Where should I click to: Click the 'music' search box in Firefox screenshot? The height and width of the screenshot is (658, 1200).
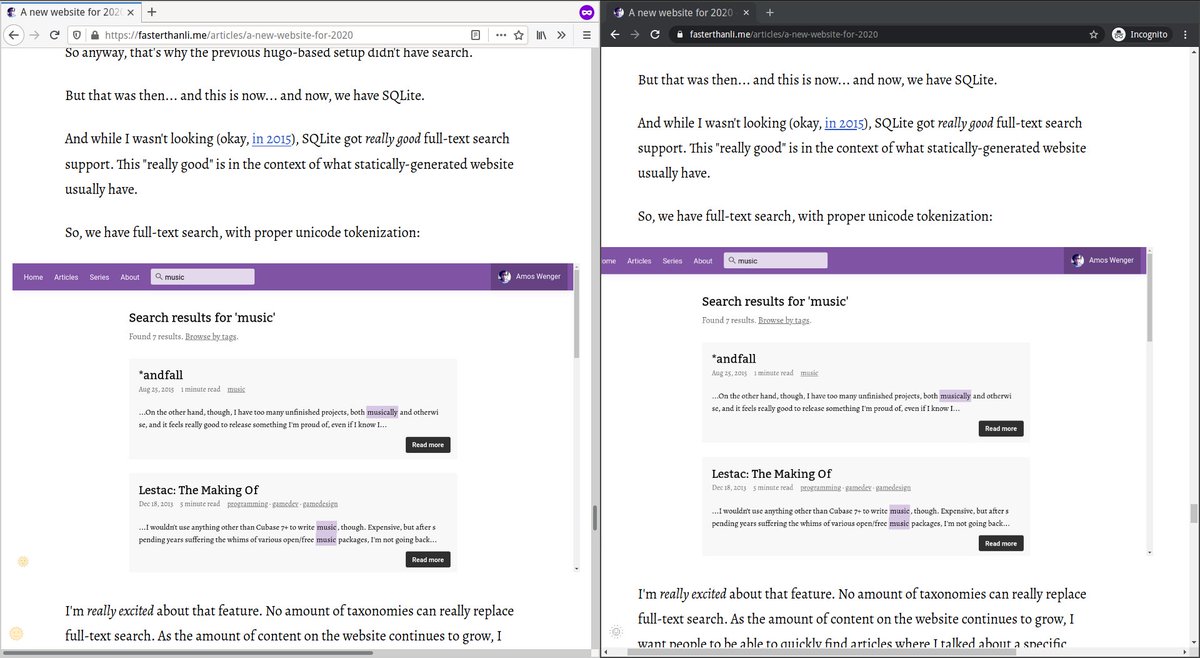[x=203, y=277]
